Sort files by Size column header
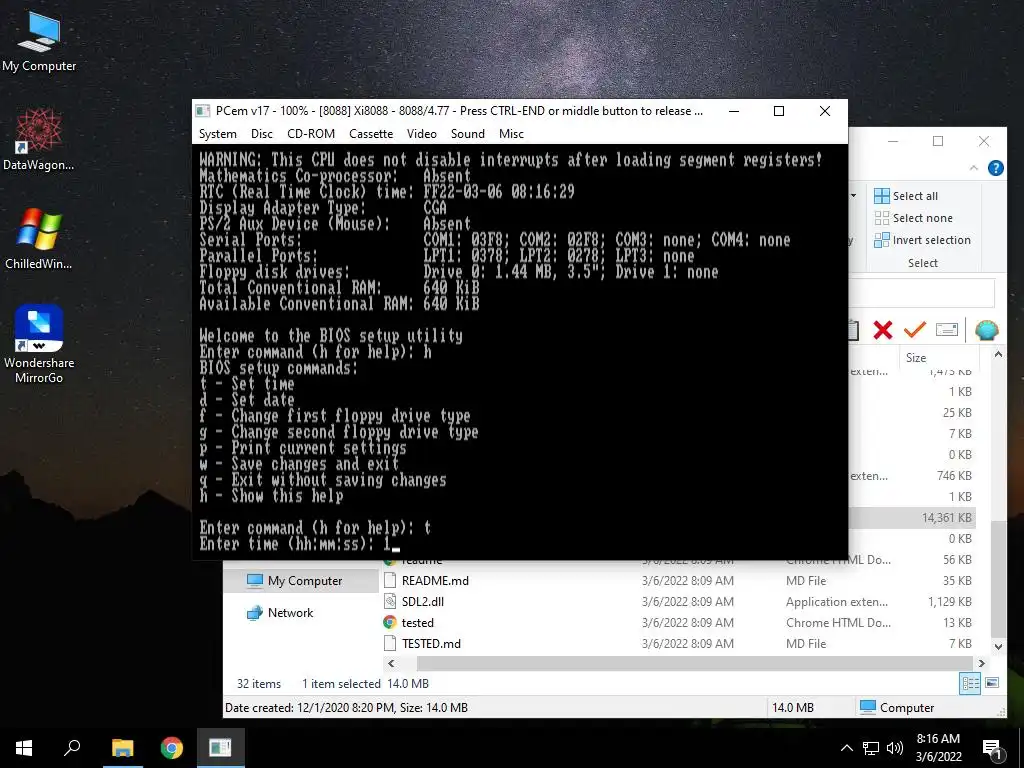Image resolution: width=1024 pixels, height=768 pixels. point(916,358)
